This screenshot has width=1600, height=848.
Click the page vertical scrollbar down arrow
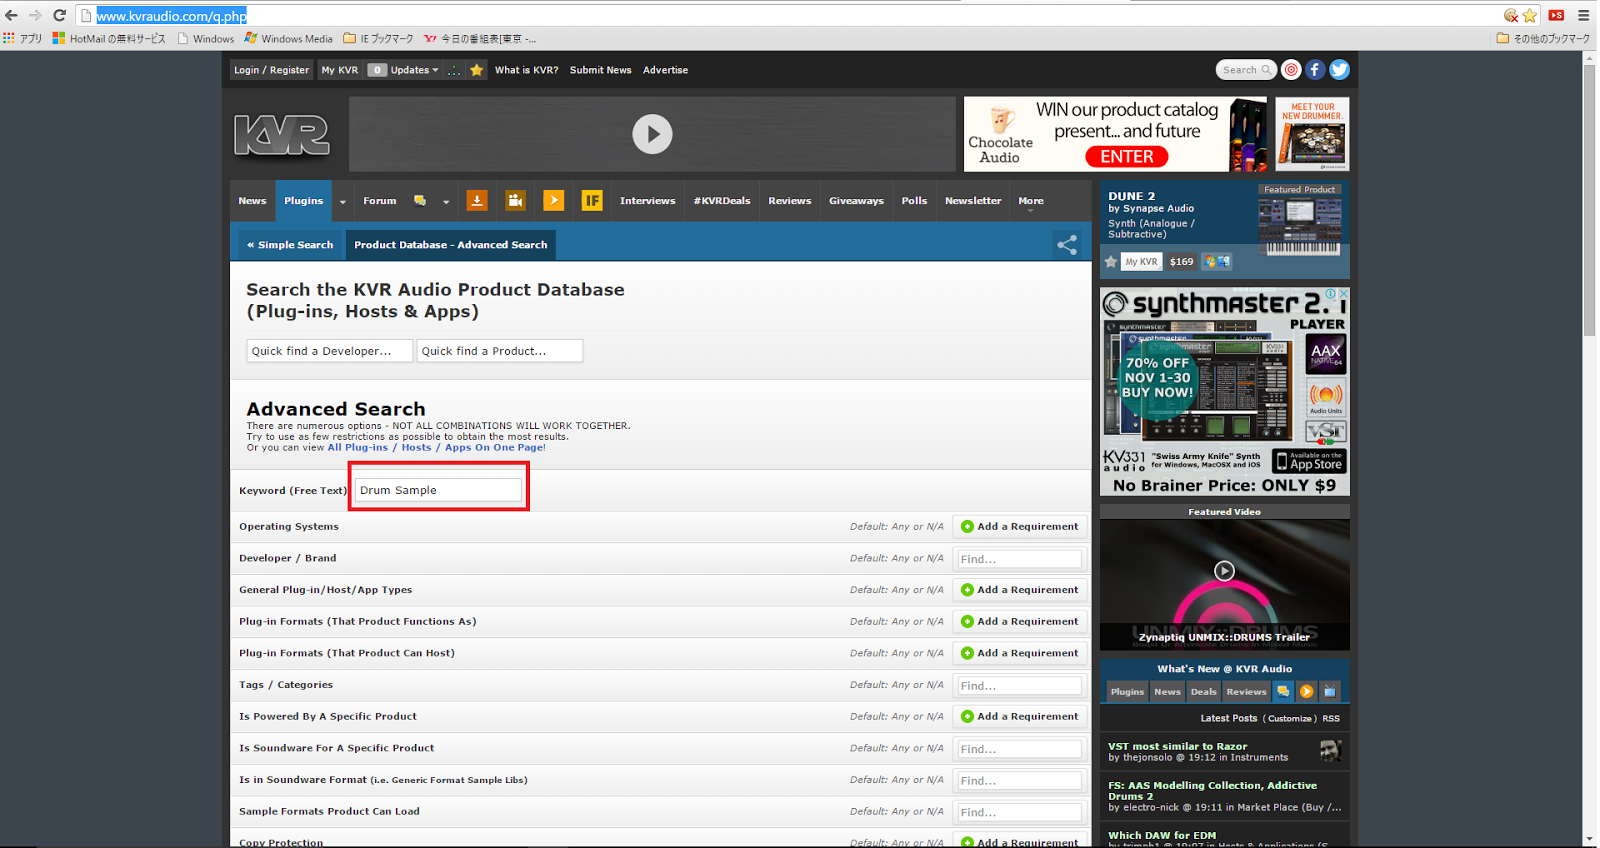[1589, 839]
